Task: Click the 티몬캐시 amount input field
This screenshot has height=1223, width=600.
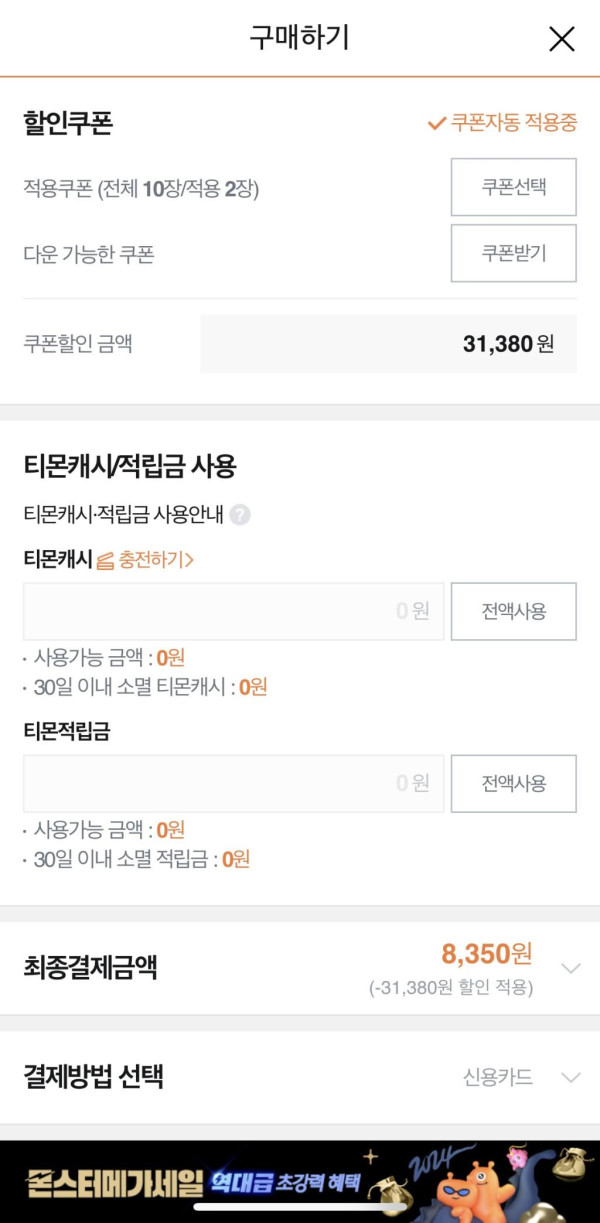Action: click(x=233, y=611)
